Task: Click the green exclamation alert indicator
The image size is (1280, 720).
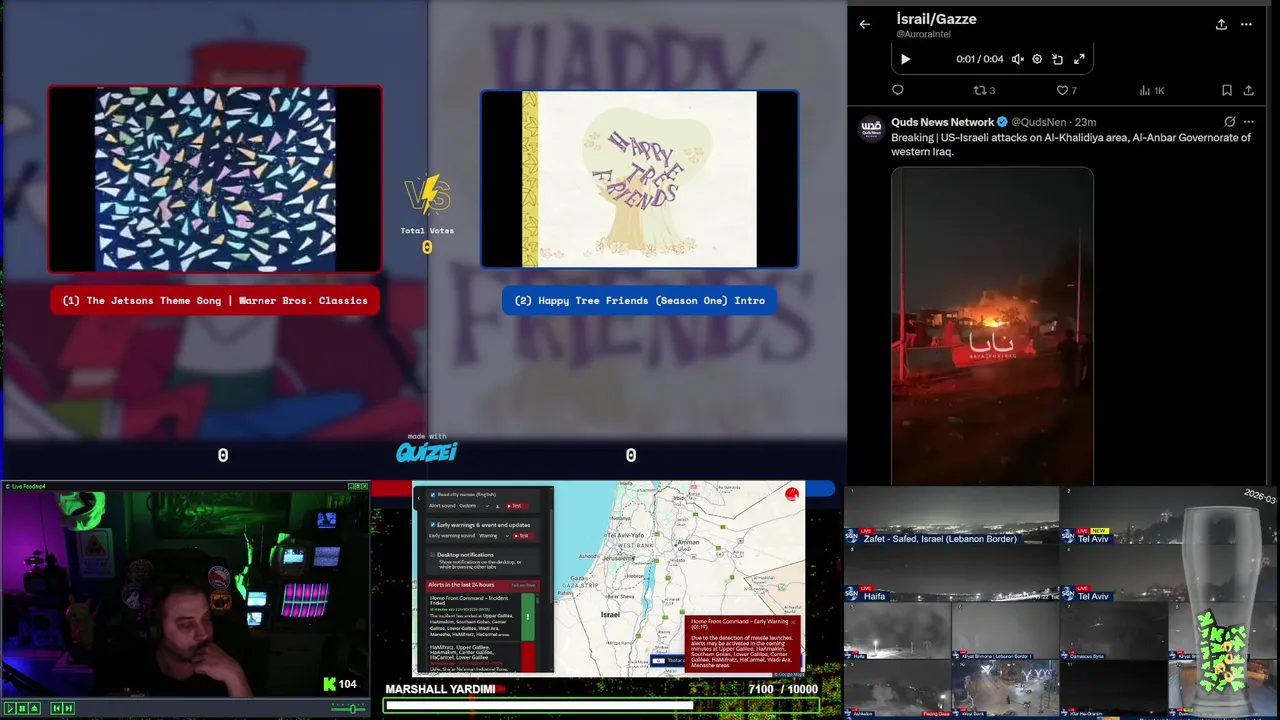Action: coord(528,617)
